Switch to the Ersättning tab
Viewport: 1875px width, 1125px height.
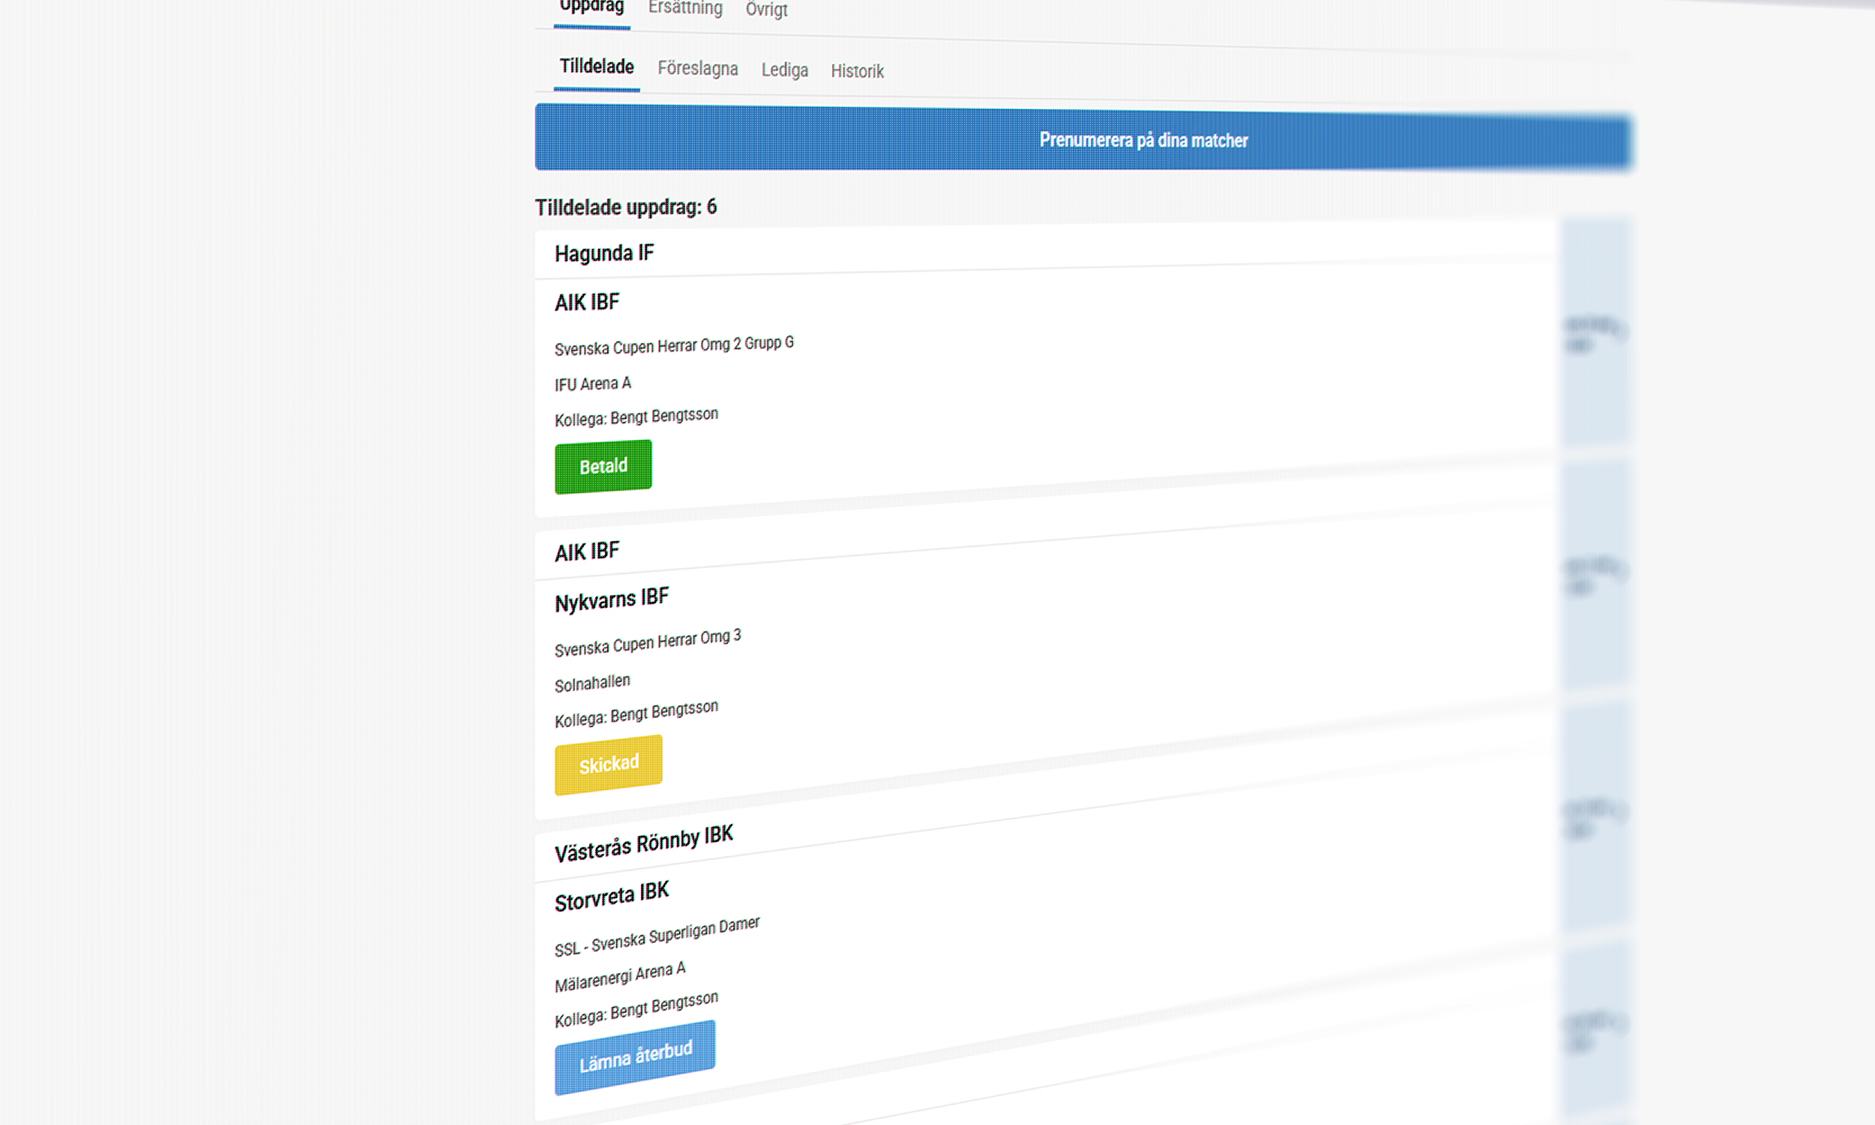pos(685,8)
